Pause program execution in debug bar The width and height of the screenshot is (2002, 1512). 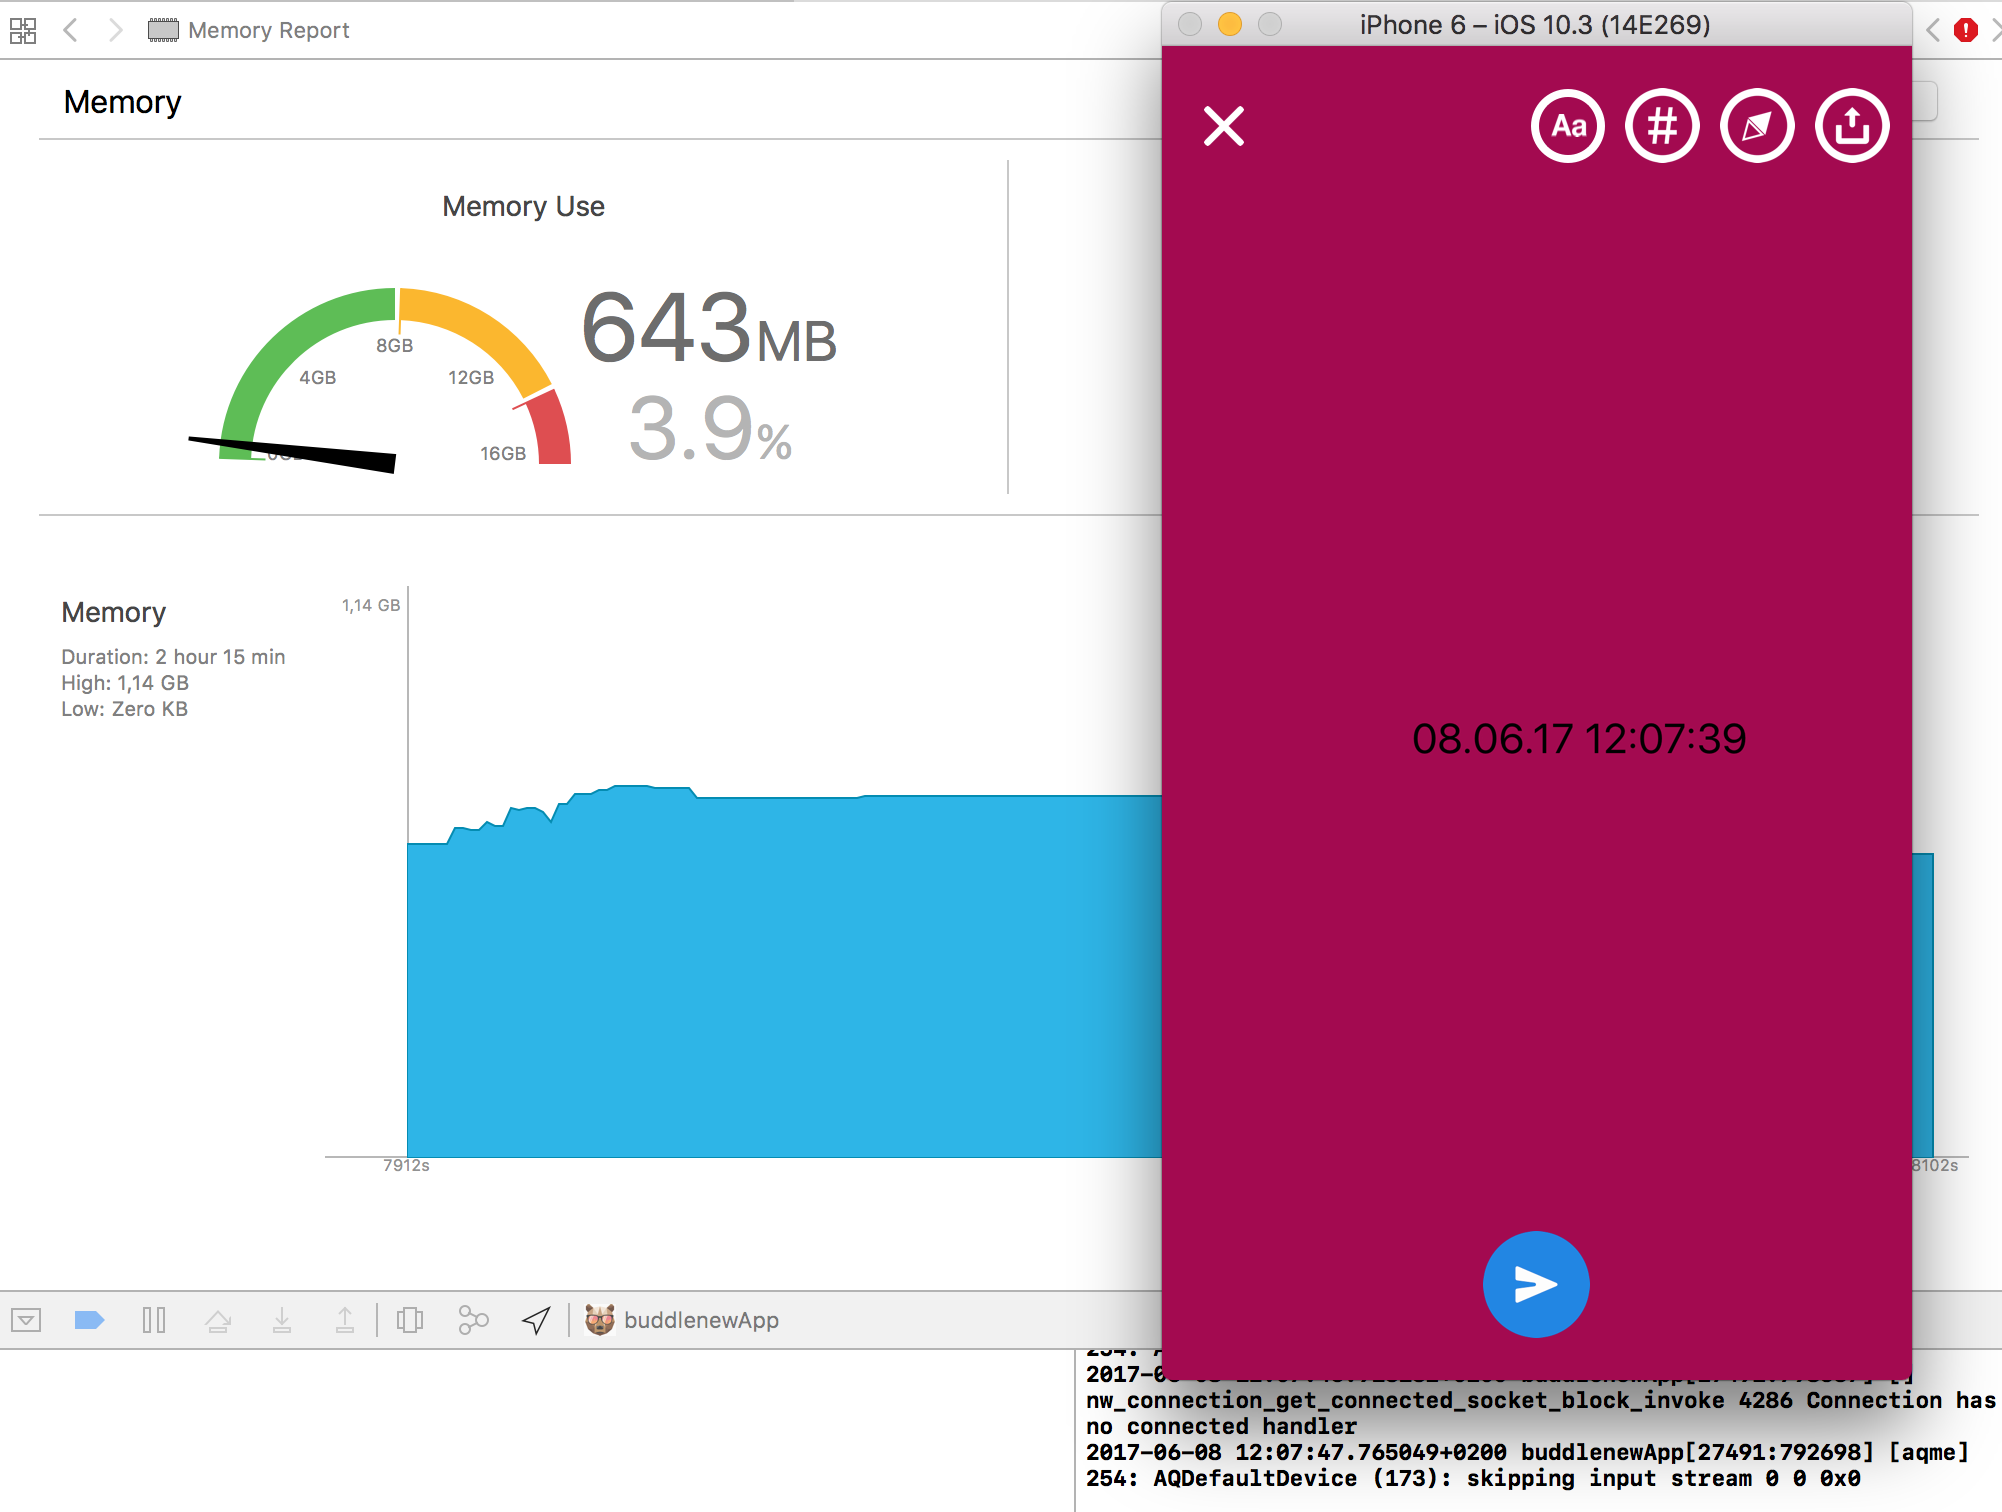153,1320
